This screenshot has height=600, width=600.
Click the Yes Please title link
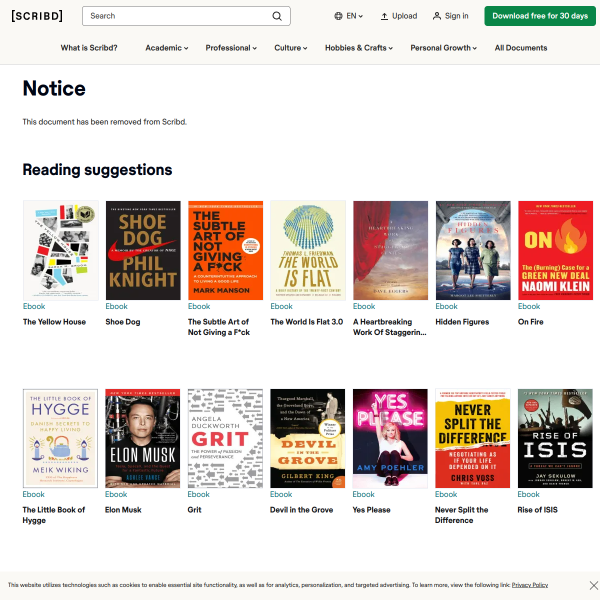click(x=372, y=510)
